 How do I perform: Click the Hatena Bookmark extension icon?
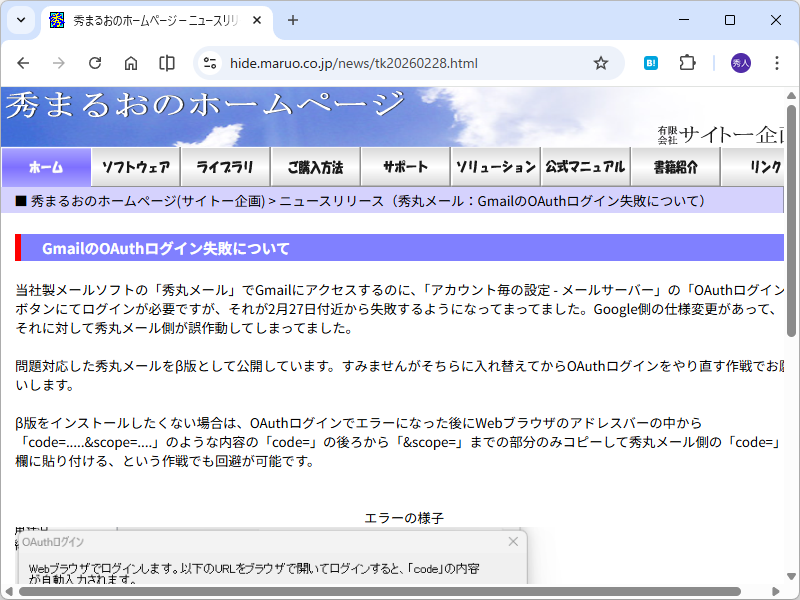coord(650,62)
